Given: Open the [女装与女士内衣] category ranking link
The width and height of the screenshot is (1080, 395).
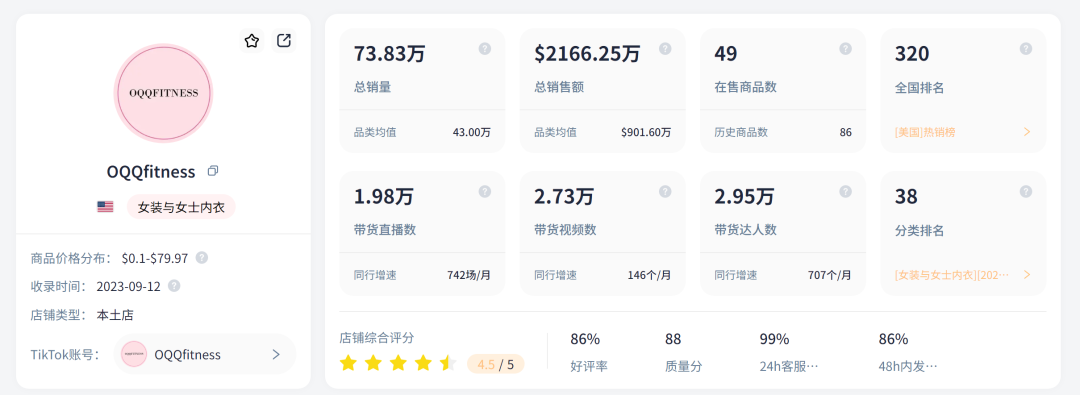Looking at the screenshot, I should coord(952,274).
